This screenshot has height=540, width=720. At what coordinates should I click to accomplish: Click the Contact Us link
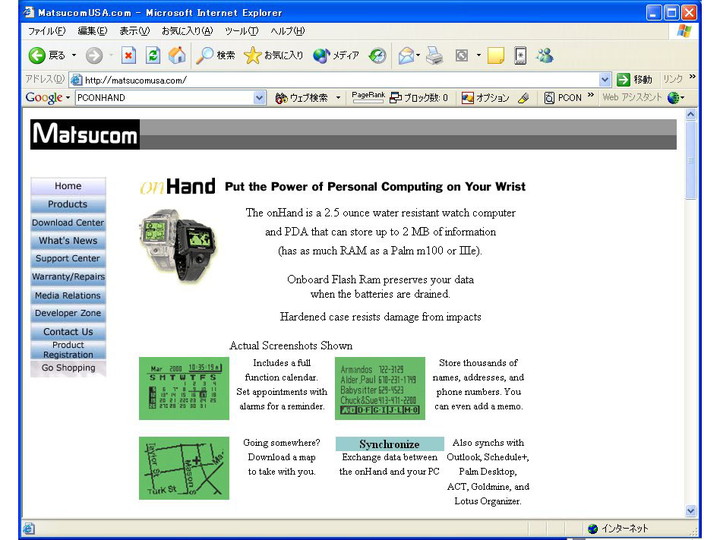[68, 331]
